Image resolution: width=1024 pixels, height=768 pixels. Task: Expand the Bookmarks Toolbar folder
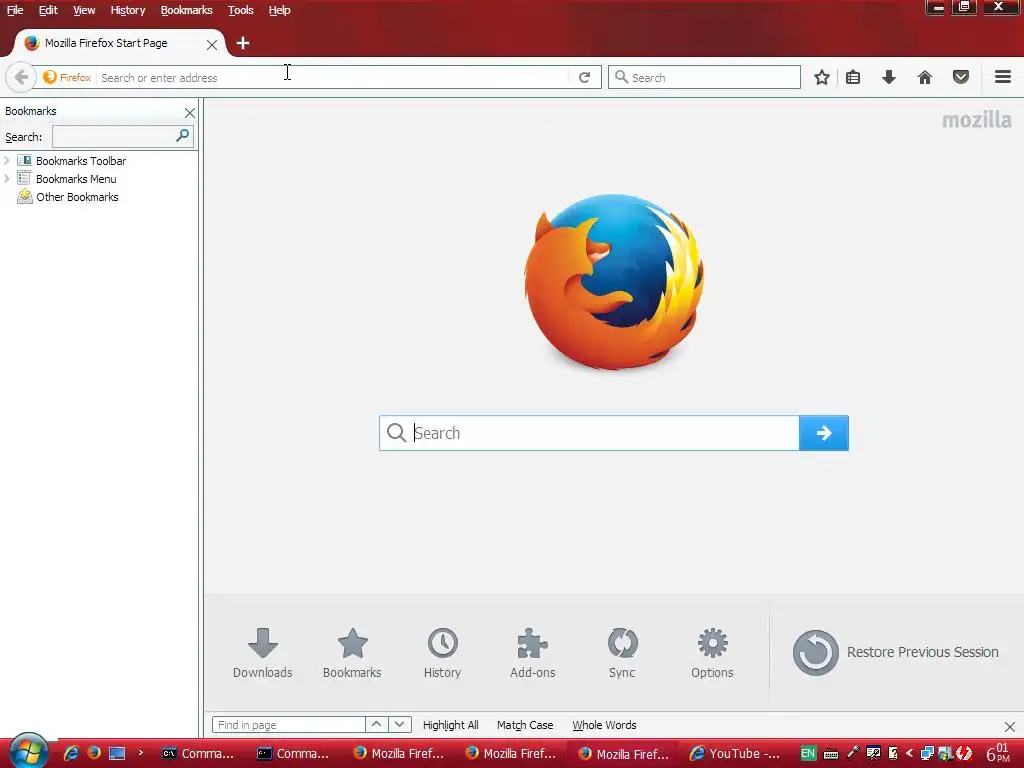point(7,160)
